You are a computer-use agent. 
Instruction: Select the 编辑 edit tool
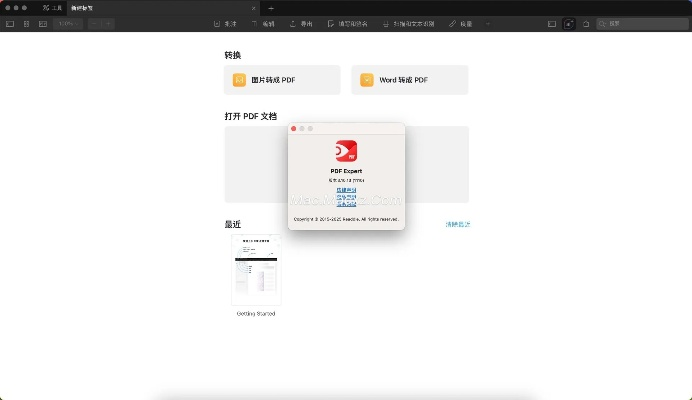[263, 23]
